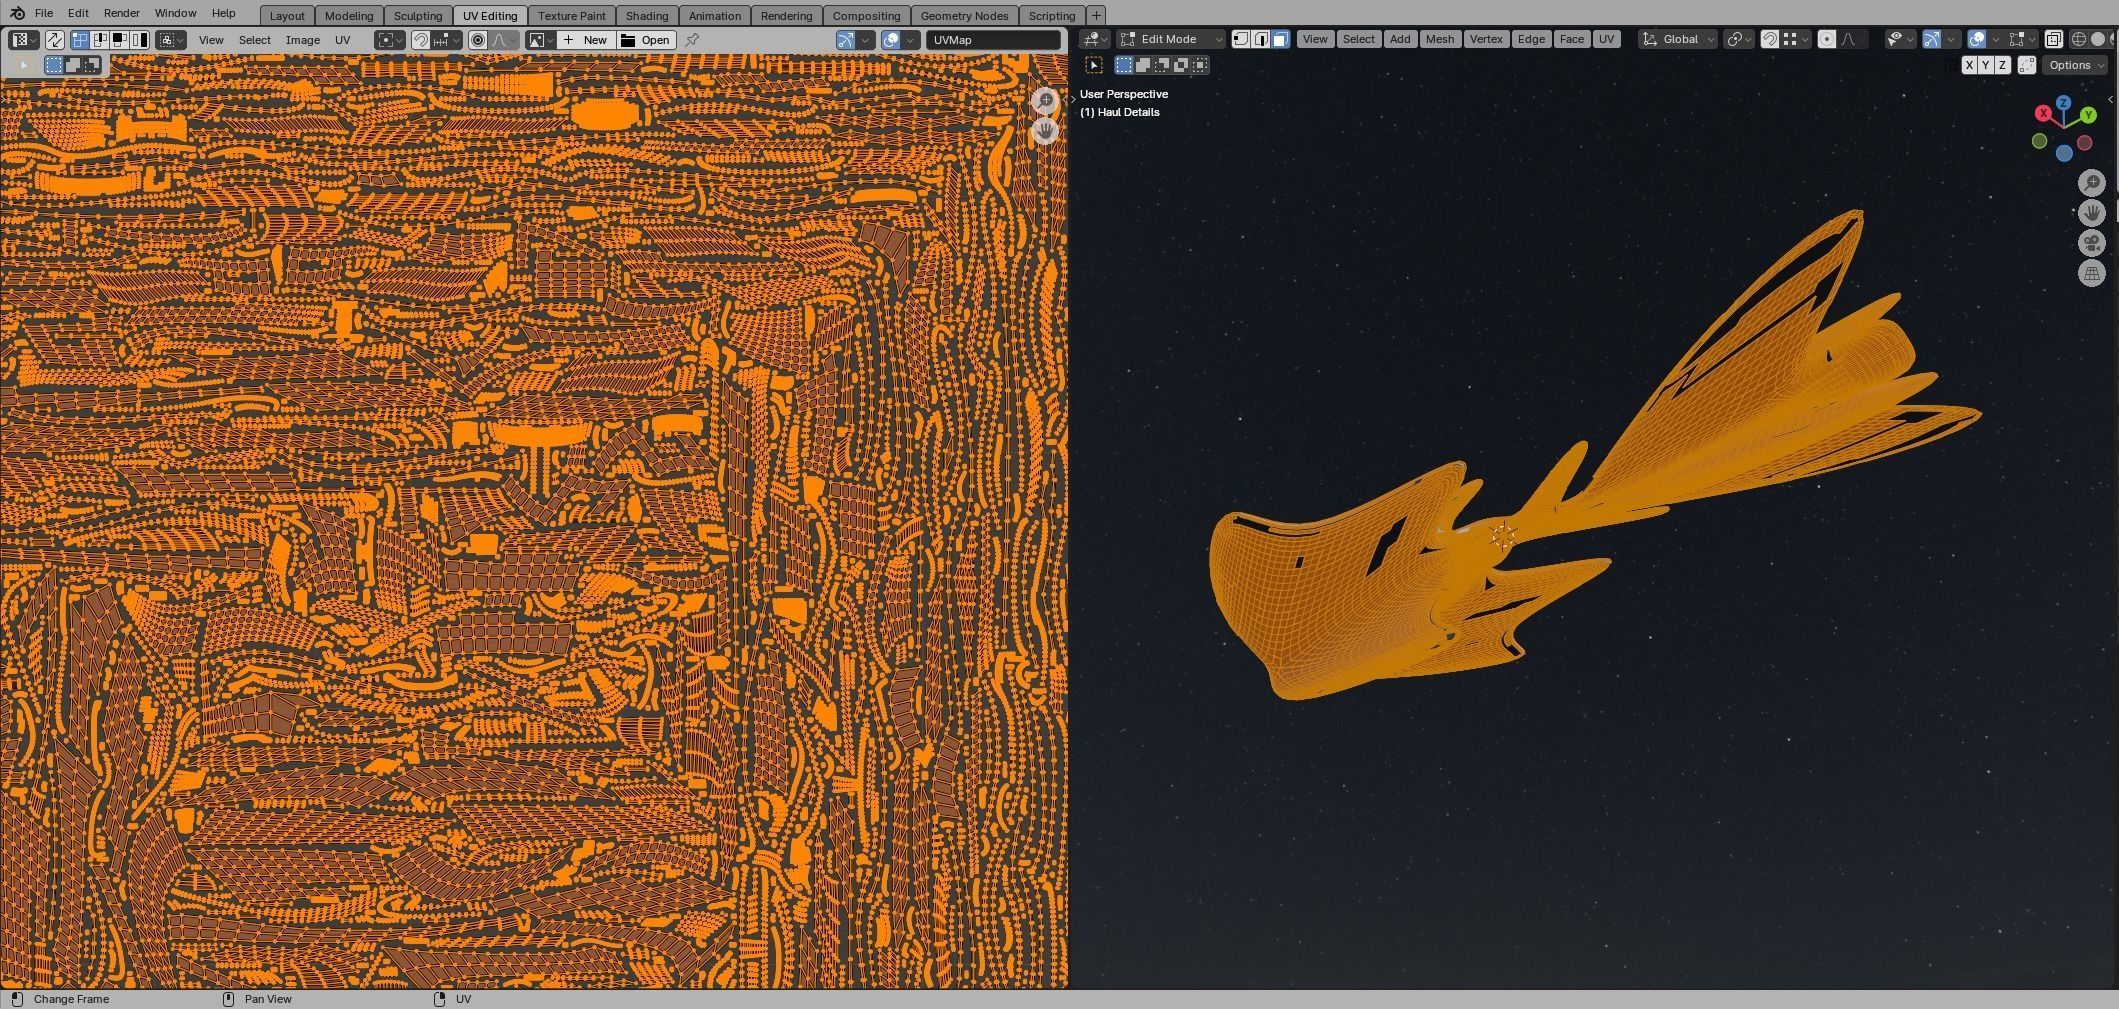Viewport: 2119px width, 1009px height.
Task: Select tweak tool icon in 3D viewport
Action: pyautogui.click(x=1094, y=65)
